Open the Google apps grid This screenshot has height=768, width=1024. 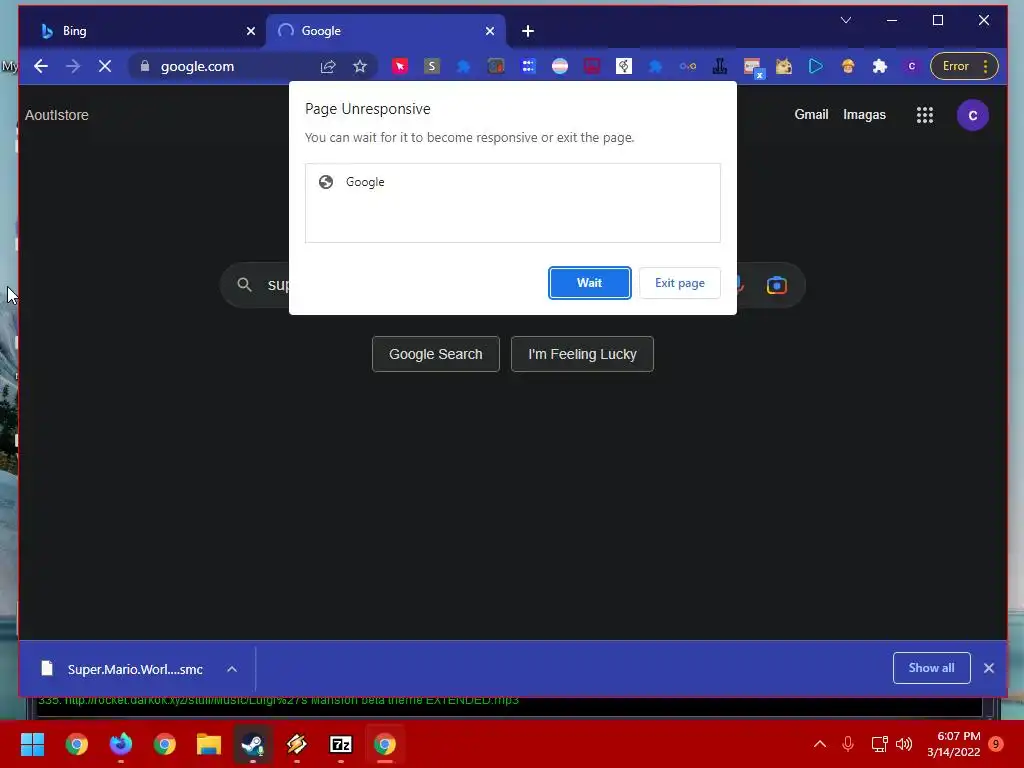tap(925, 115)
